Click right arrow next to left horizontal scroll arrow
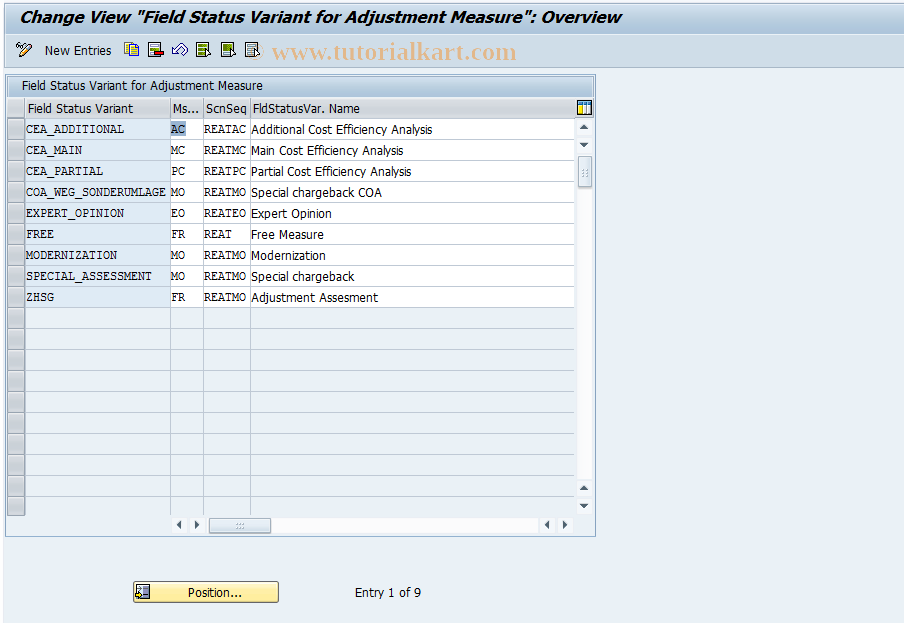 [x=197, y=525]
